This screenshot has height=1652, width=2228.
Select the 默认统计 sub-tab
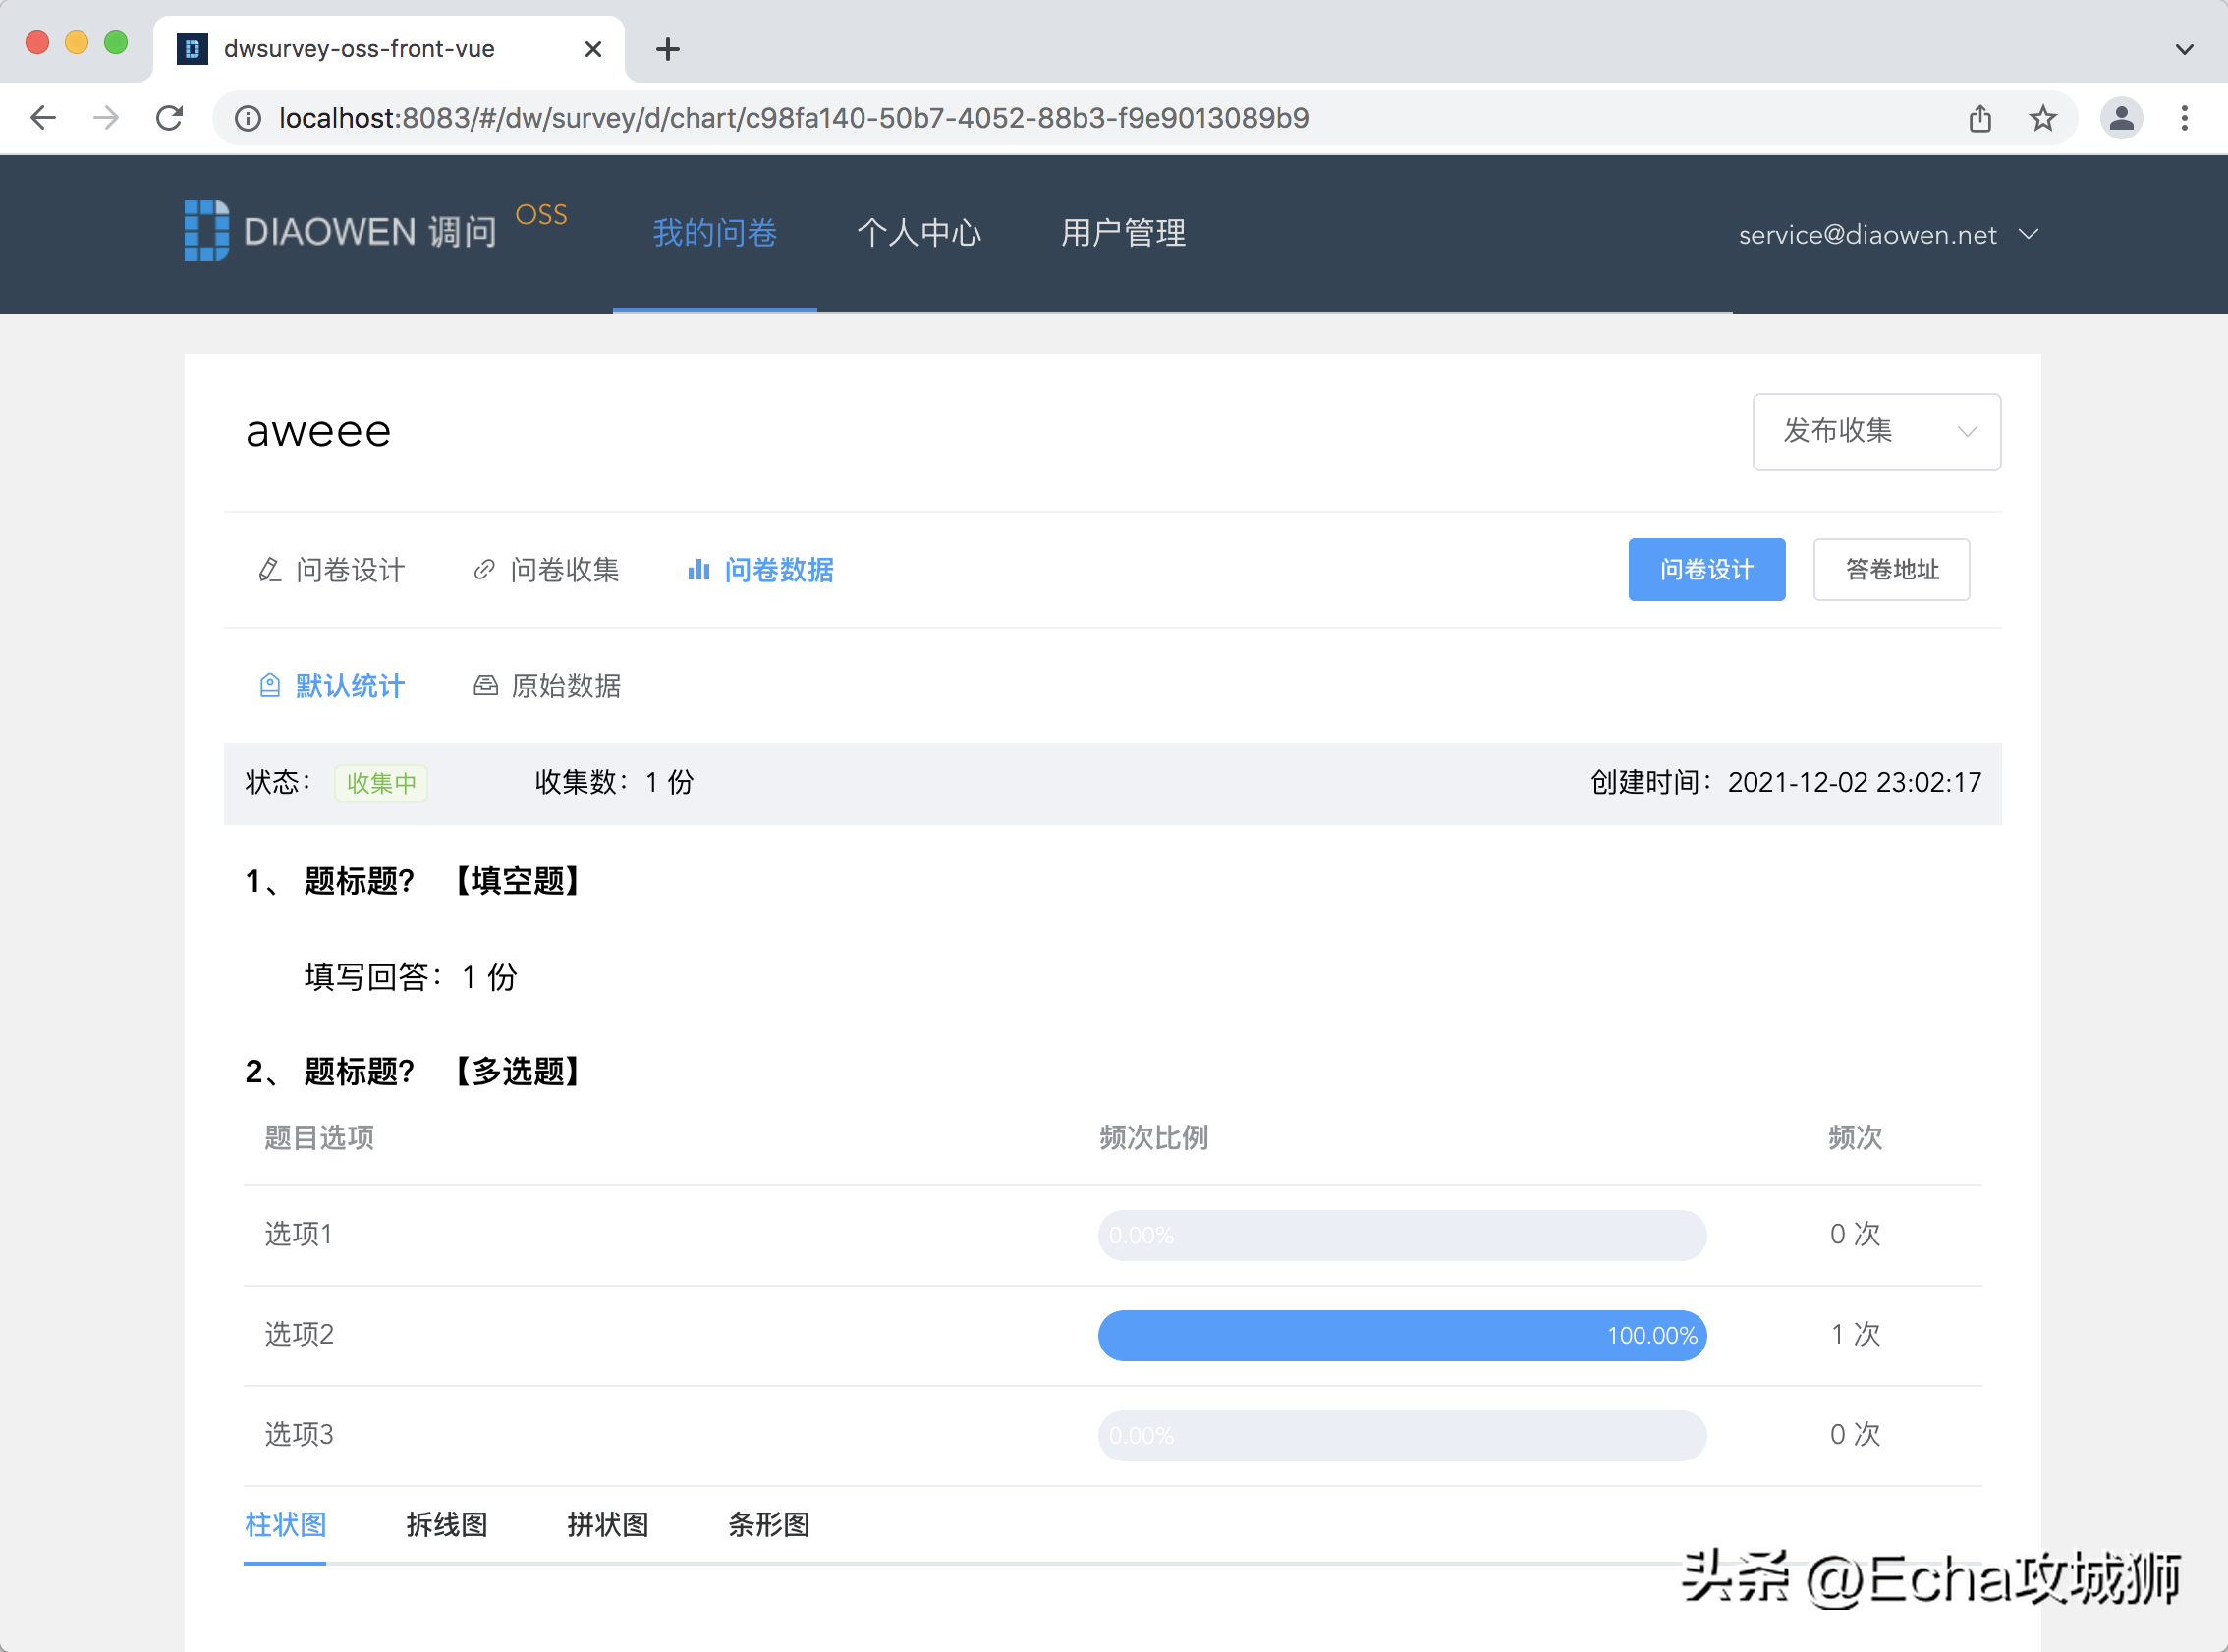click(x=332, y=686)
